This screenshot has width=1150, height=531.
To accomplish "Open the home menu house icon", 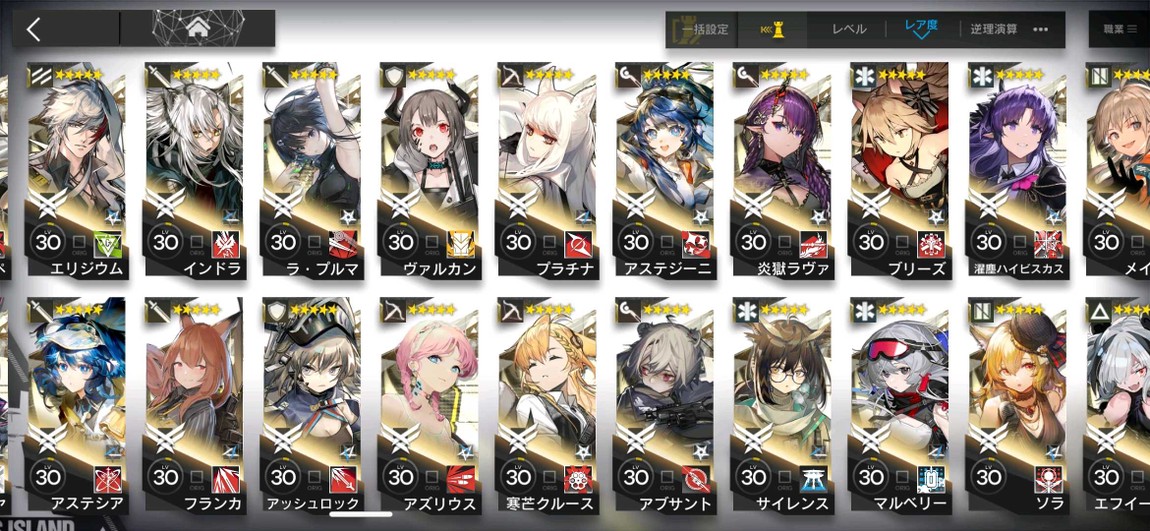I will [x=197, y=29].
